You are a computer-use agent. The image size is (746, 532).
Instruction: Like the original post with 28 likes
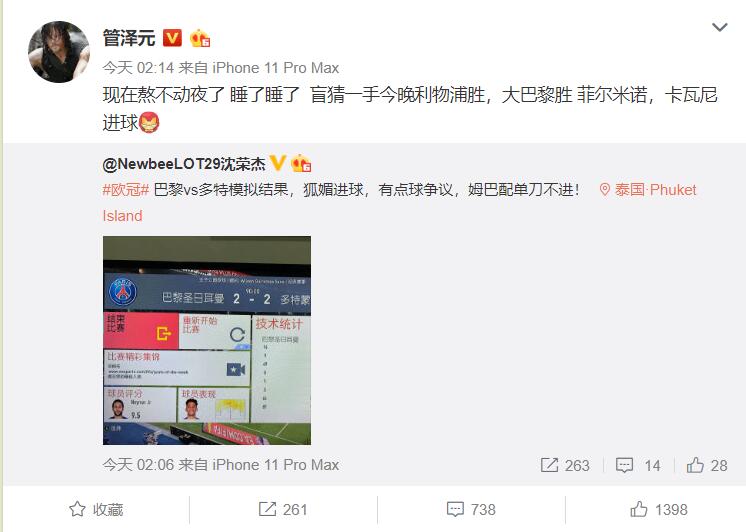tap(707, 465)
